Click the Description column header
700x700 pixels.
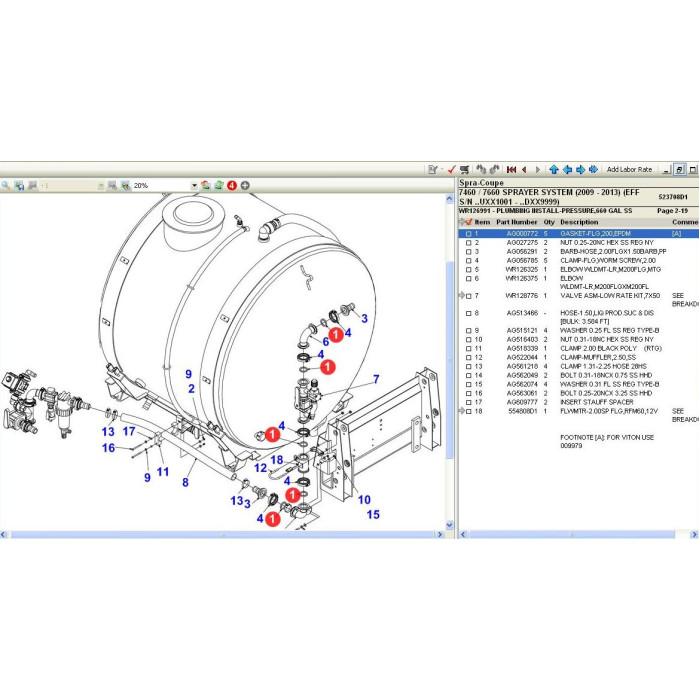(x=579, y=222)
